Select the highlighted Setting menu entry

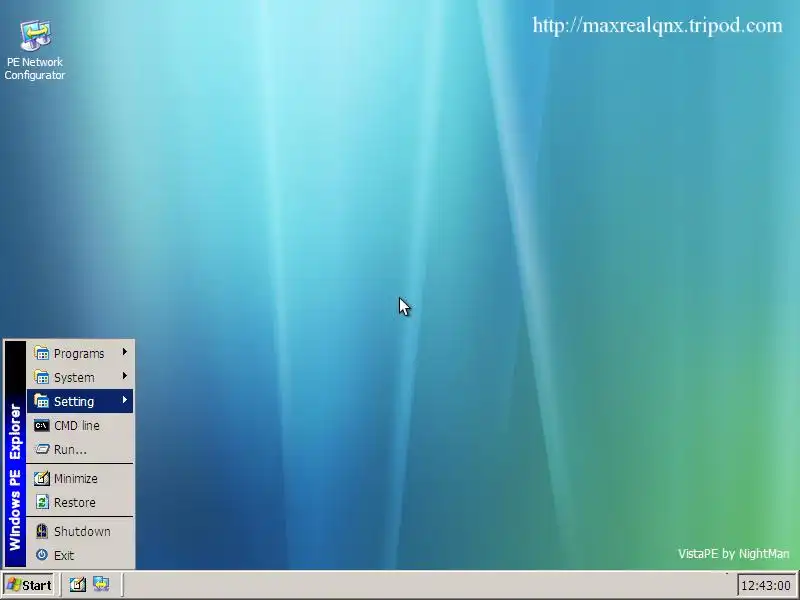(x=80, y=401)
